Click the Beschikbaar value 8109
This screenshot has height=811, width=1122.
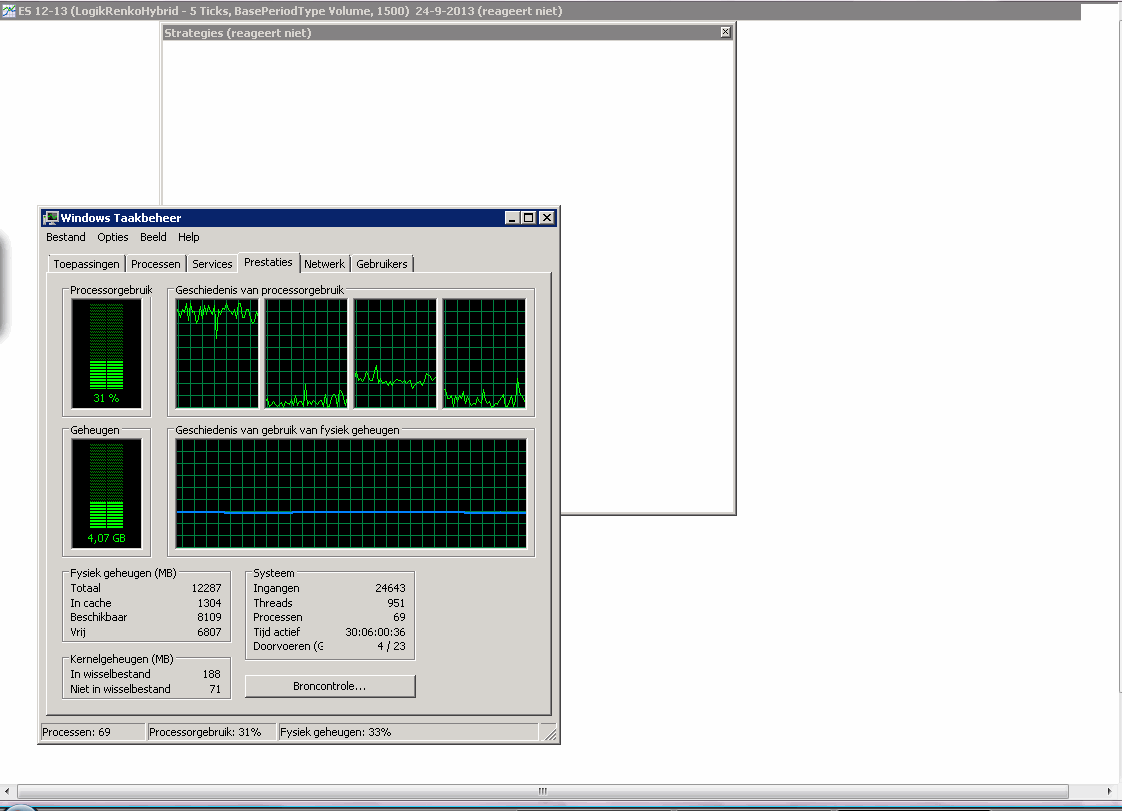[x=209, y=617]
